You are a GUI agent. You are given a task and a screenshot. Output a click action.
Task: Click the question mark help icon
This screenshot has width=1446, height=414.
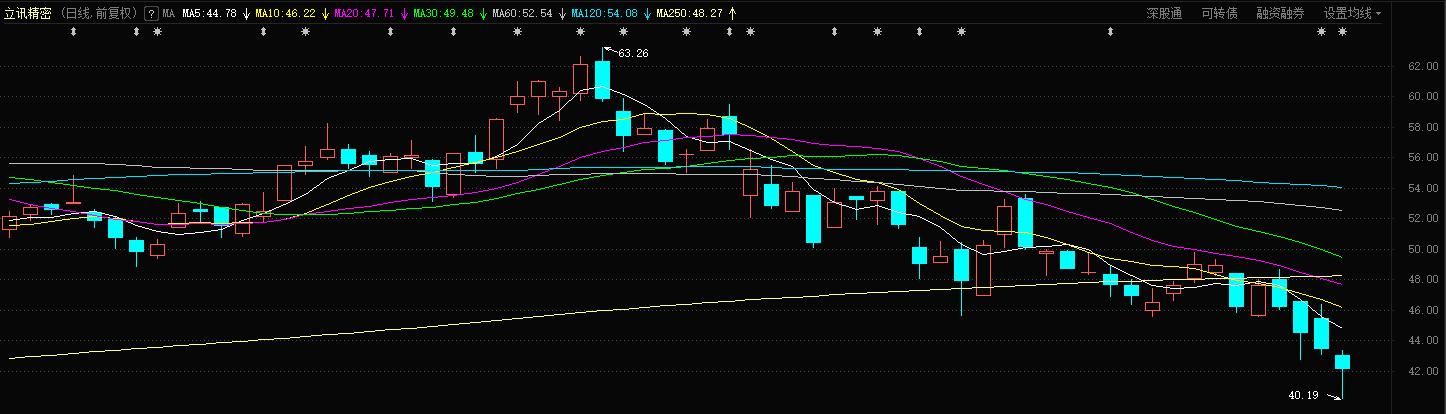coord(151,14)
